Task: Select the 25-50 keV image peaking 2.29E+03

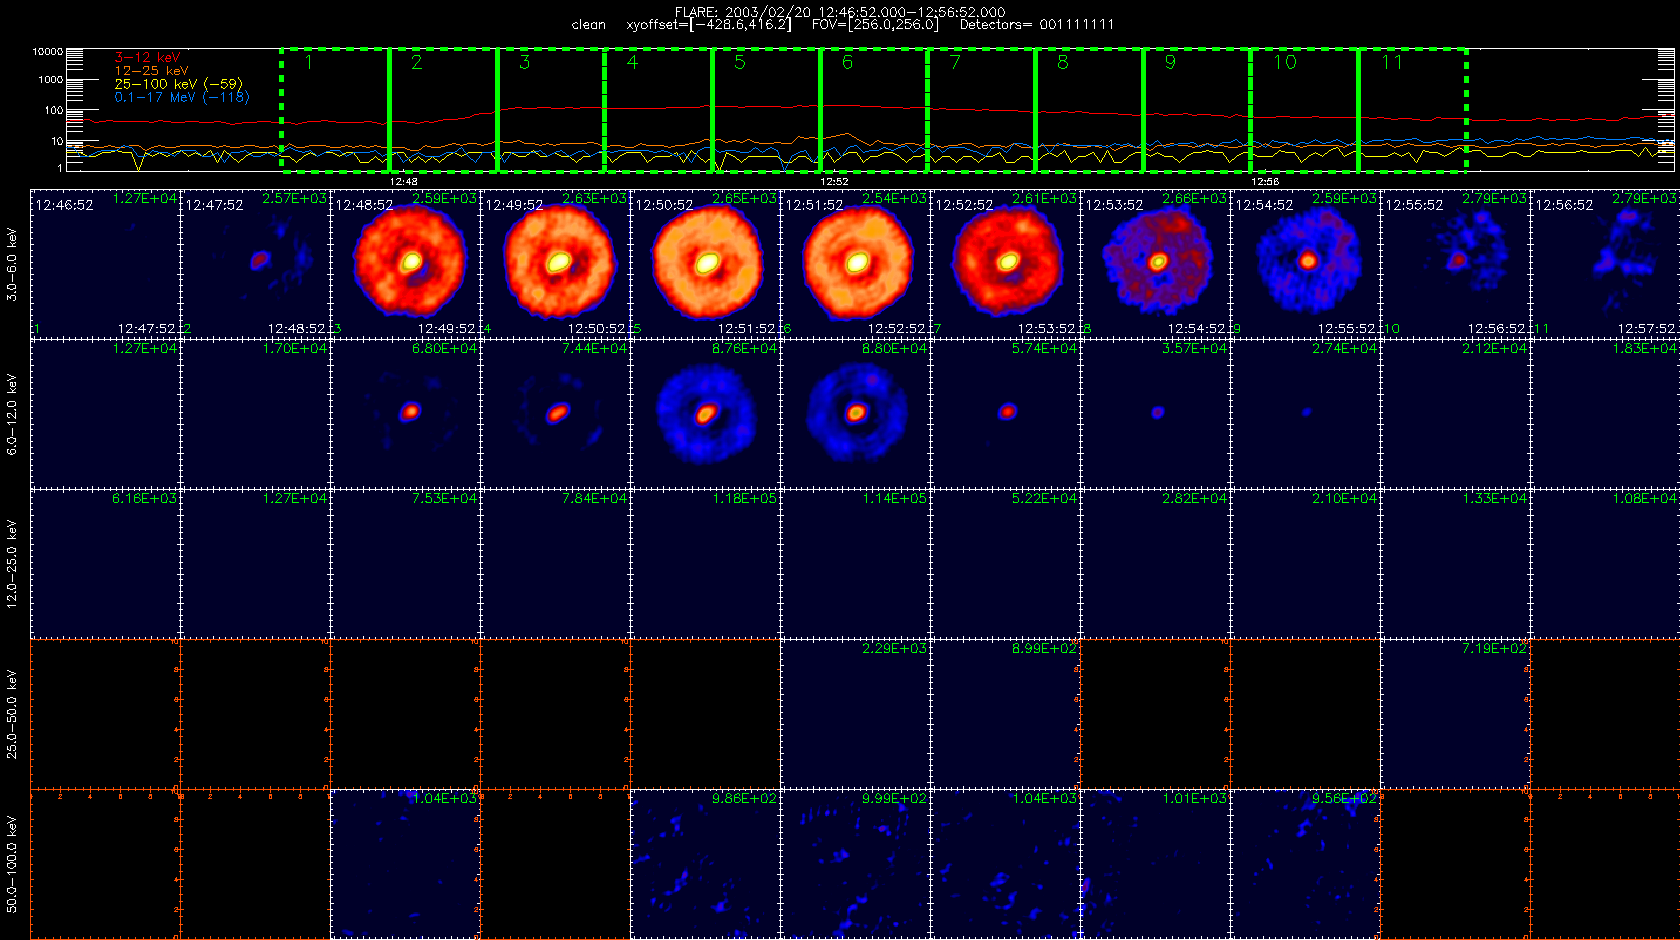Action: (x=856, y=714)
